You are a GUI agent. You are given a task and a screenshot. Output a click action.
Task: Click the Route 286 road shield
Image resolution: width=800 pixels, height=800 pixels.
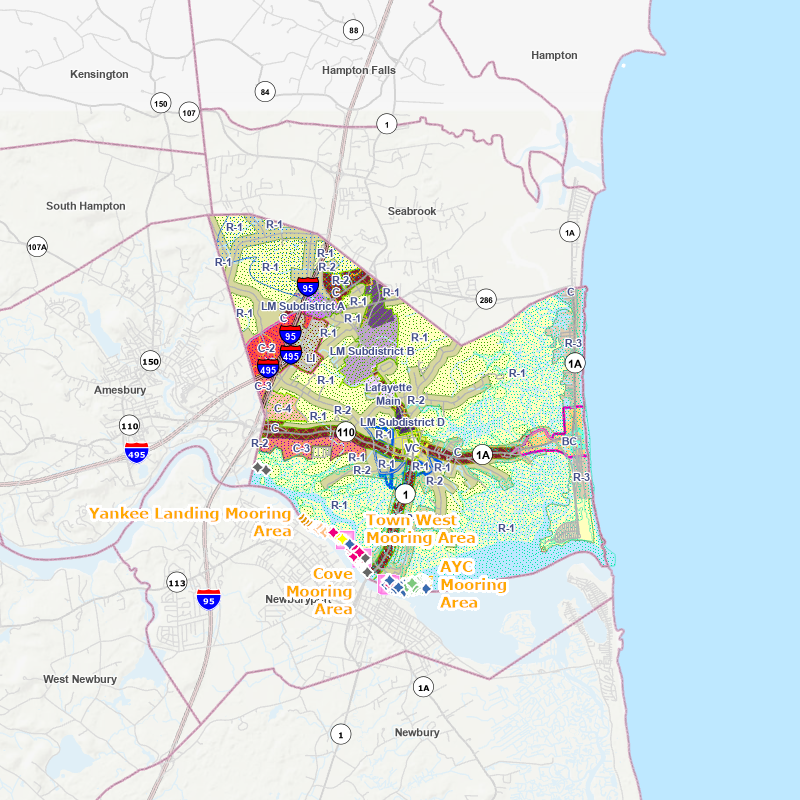tap(486, 299)
